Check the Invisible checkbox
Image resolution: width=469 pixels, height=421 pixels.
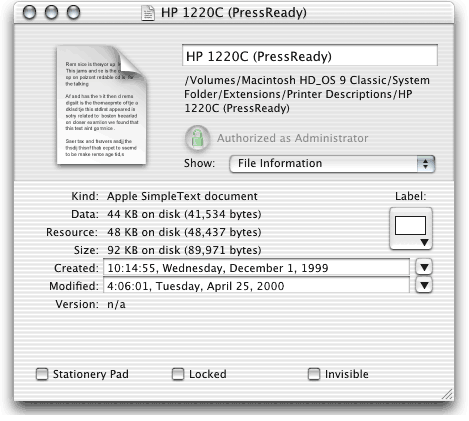[x=314, y=374]
